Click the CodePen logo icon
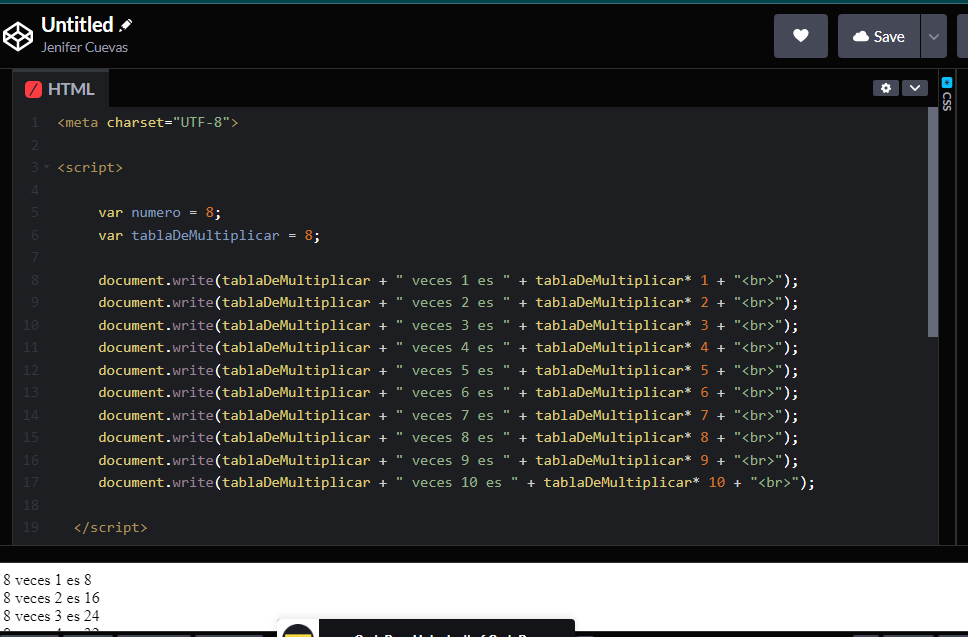 pos(18,36)
